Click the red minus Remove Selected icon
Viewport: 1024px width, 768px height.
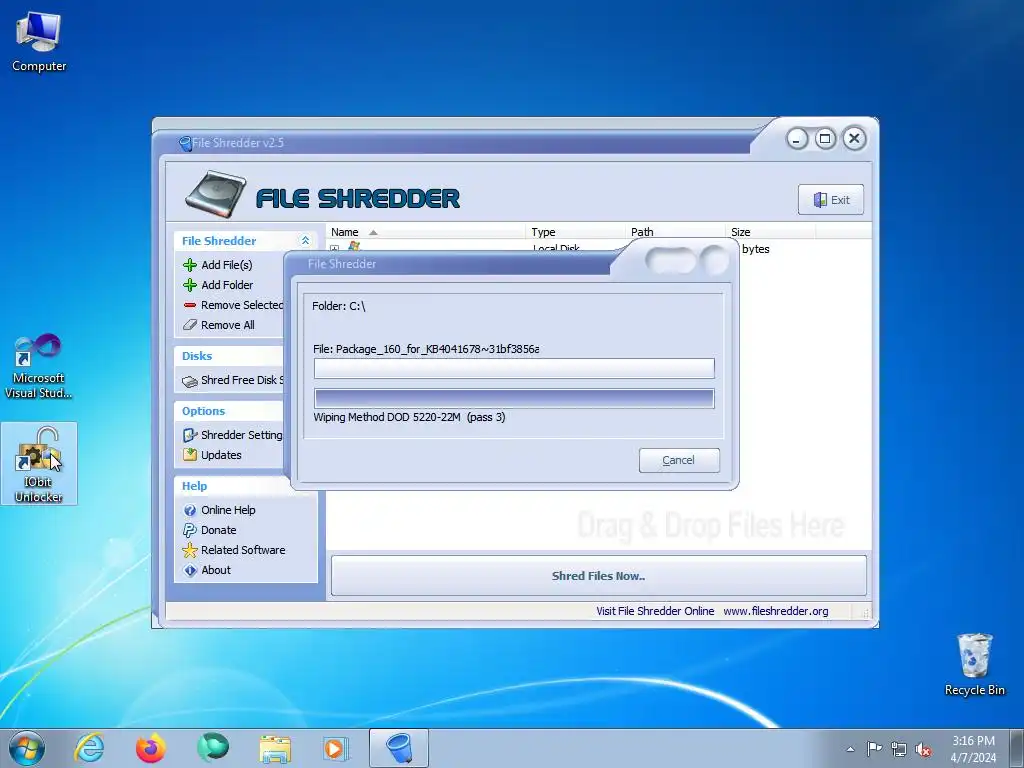(190, 305)
